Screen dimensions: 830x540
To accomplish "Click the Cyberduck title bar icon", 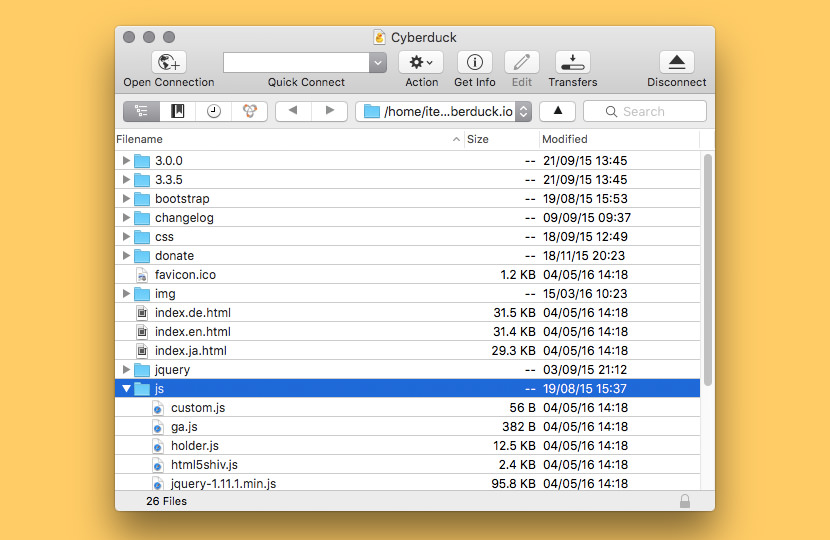I will [379, 37].
